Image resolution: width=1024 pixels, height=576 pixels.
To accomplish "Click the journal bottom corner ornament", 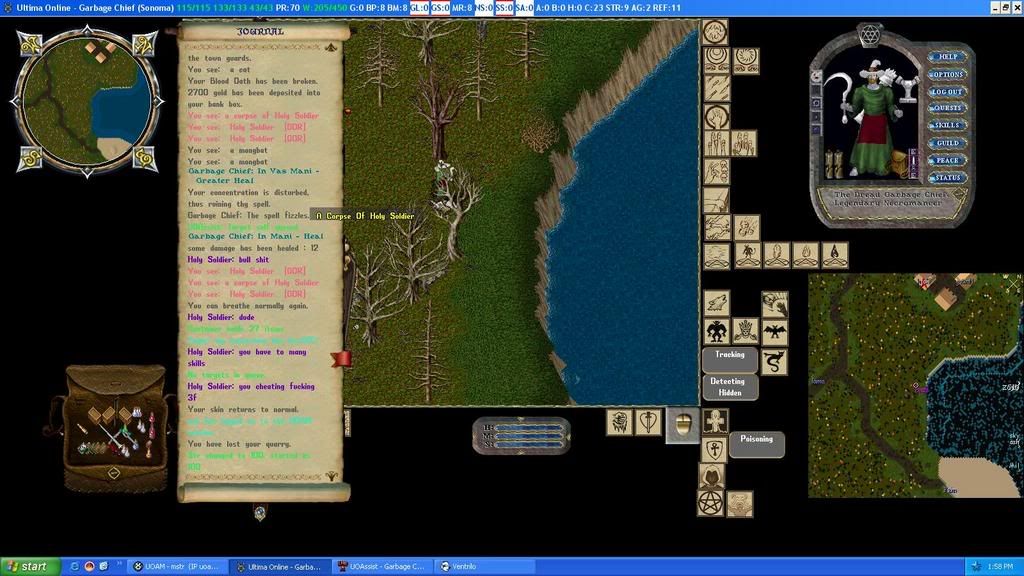I will pyautogui.click(x=332, y=476).
